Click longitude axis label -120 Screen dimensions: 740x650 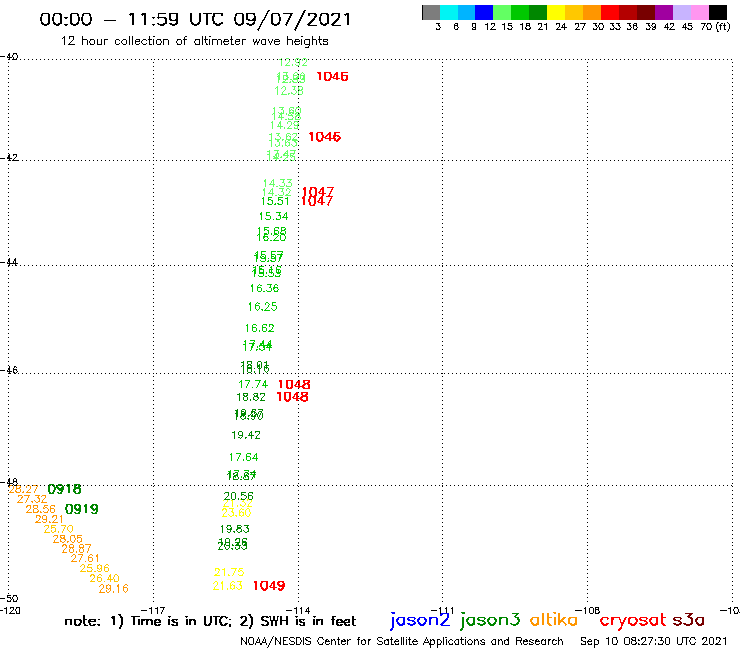point(10,610)
